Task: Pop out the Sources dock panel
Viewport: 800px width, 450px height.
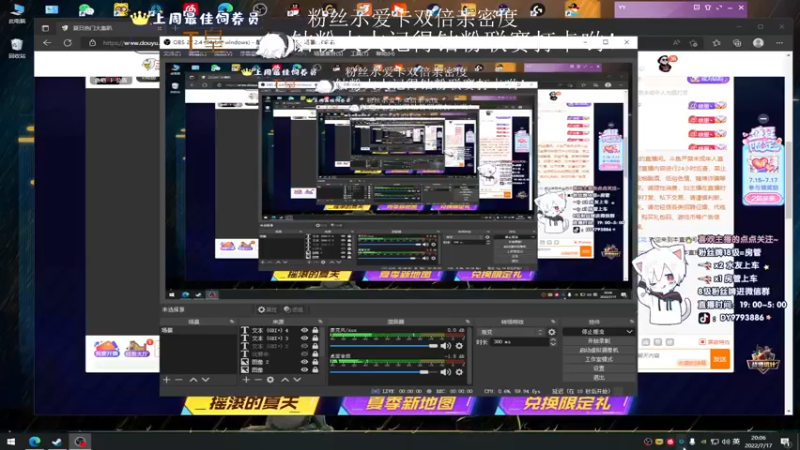Action: click(x=320, y=322)
